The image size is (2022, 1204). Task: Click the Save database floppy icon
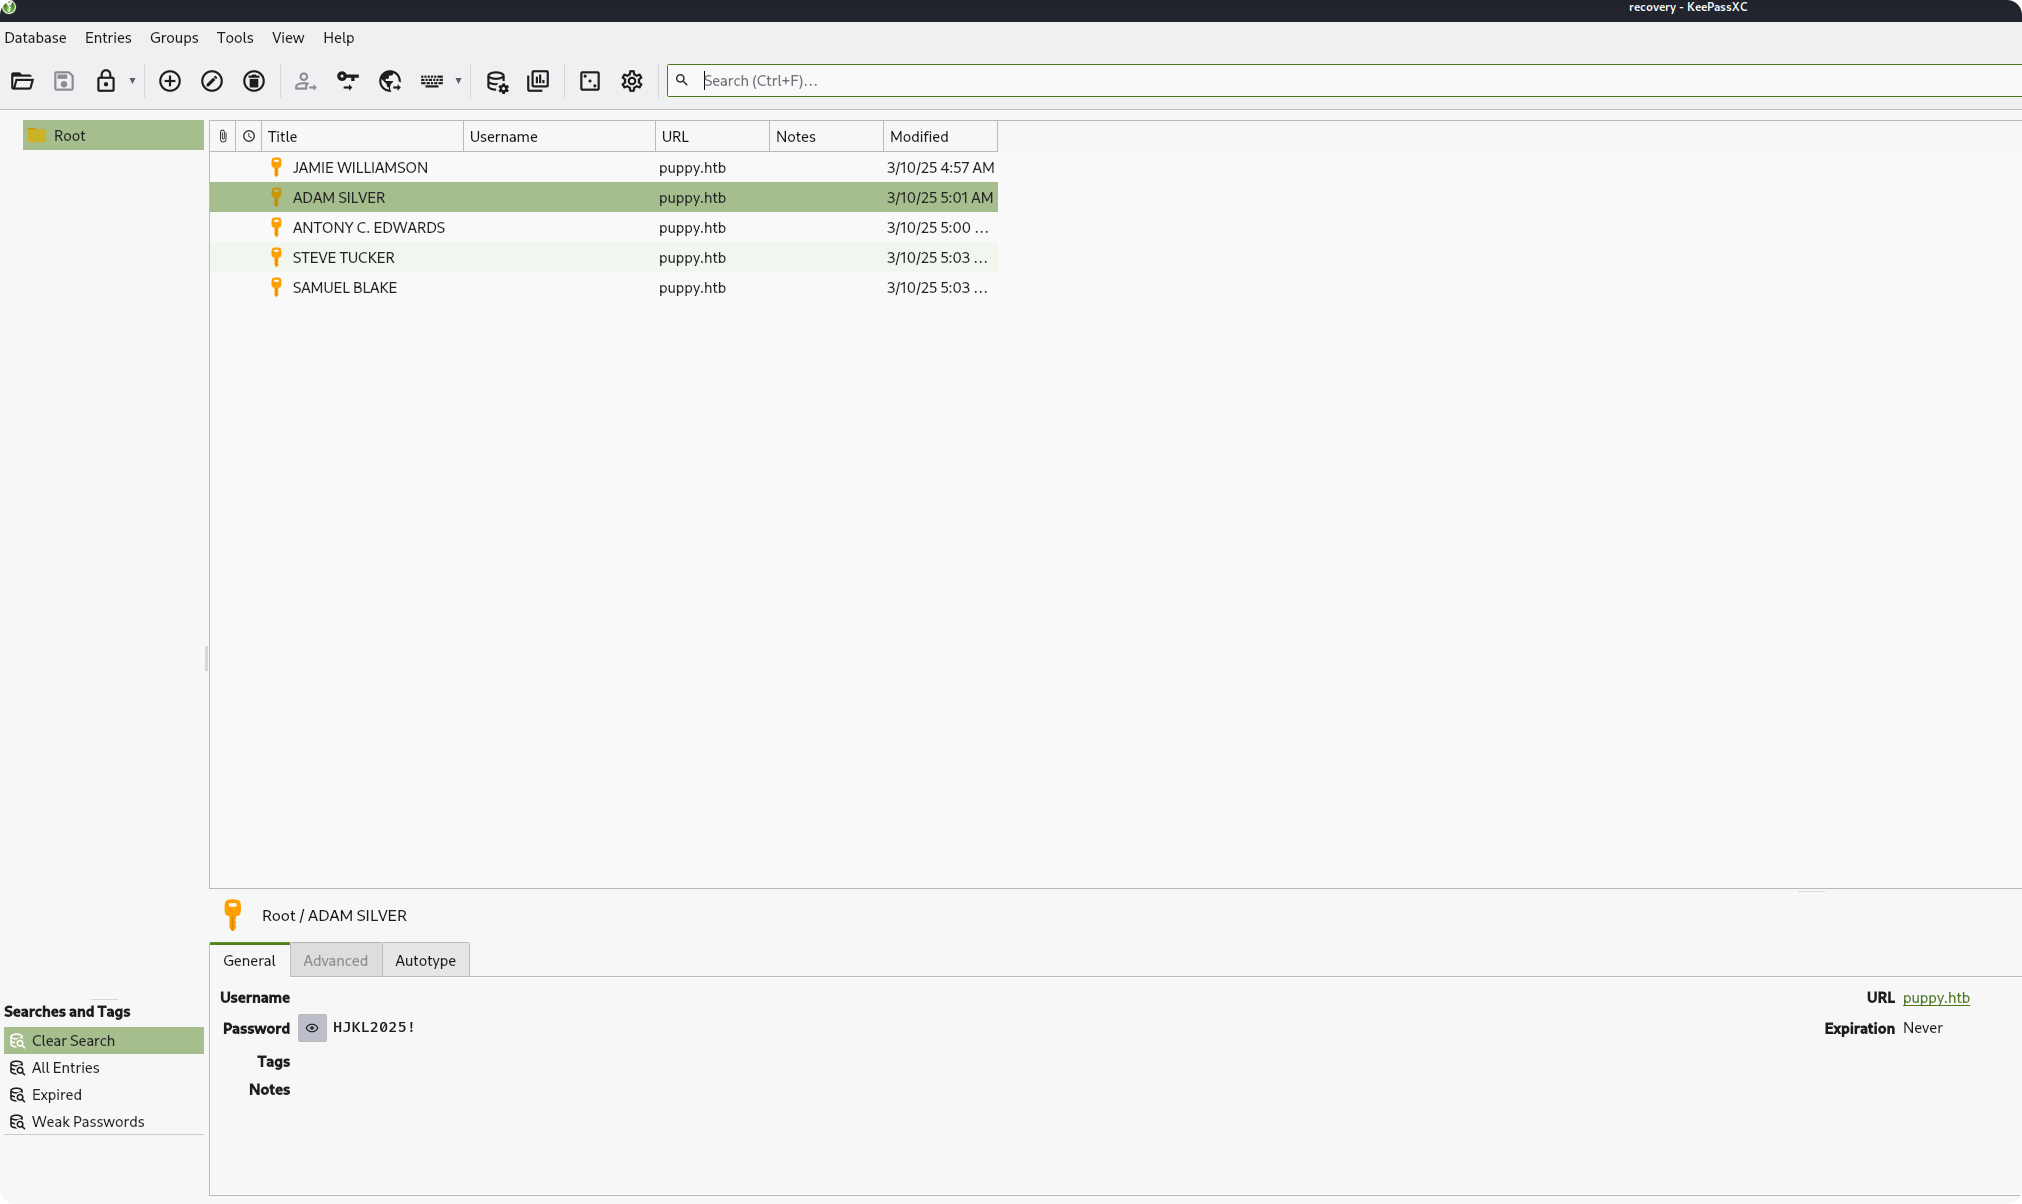tap(64, 81)
